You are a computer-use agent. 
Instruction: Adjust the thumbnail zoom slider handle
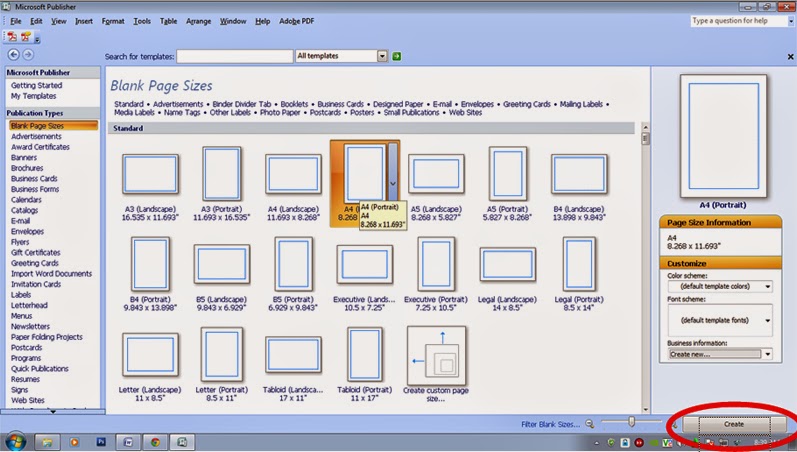[631, 421]
